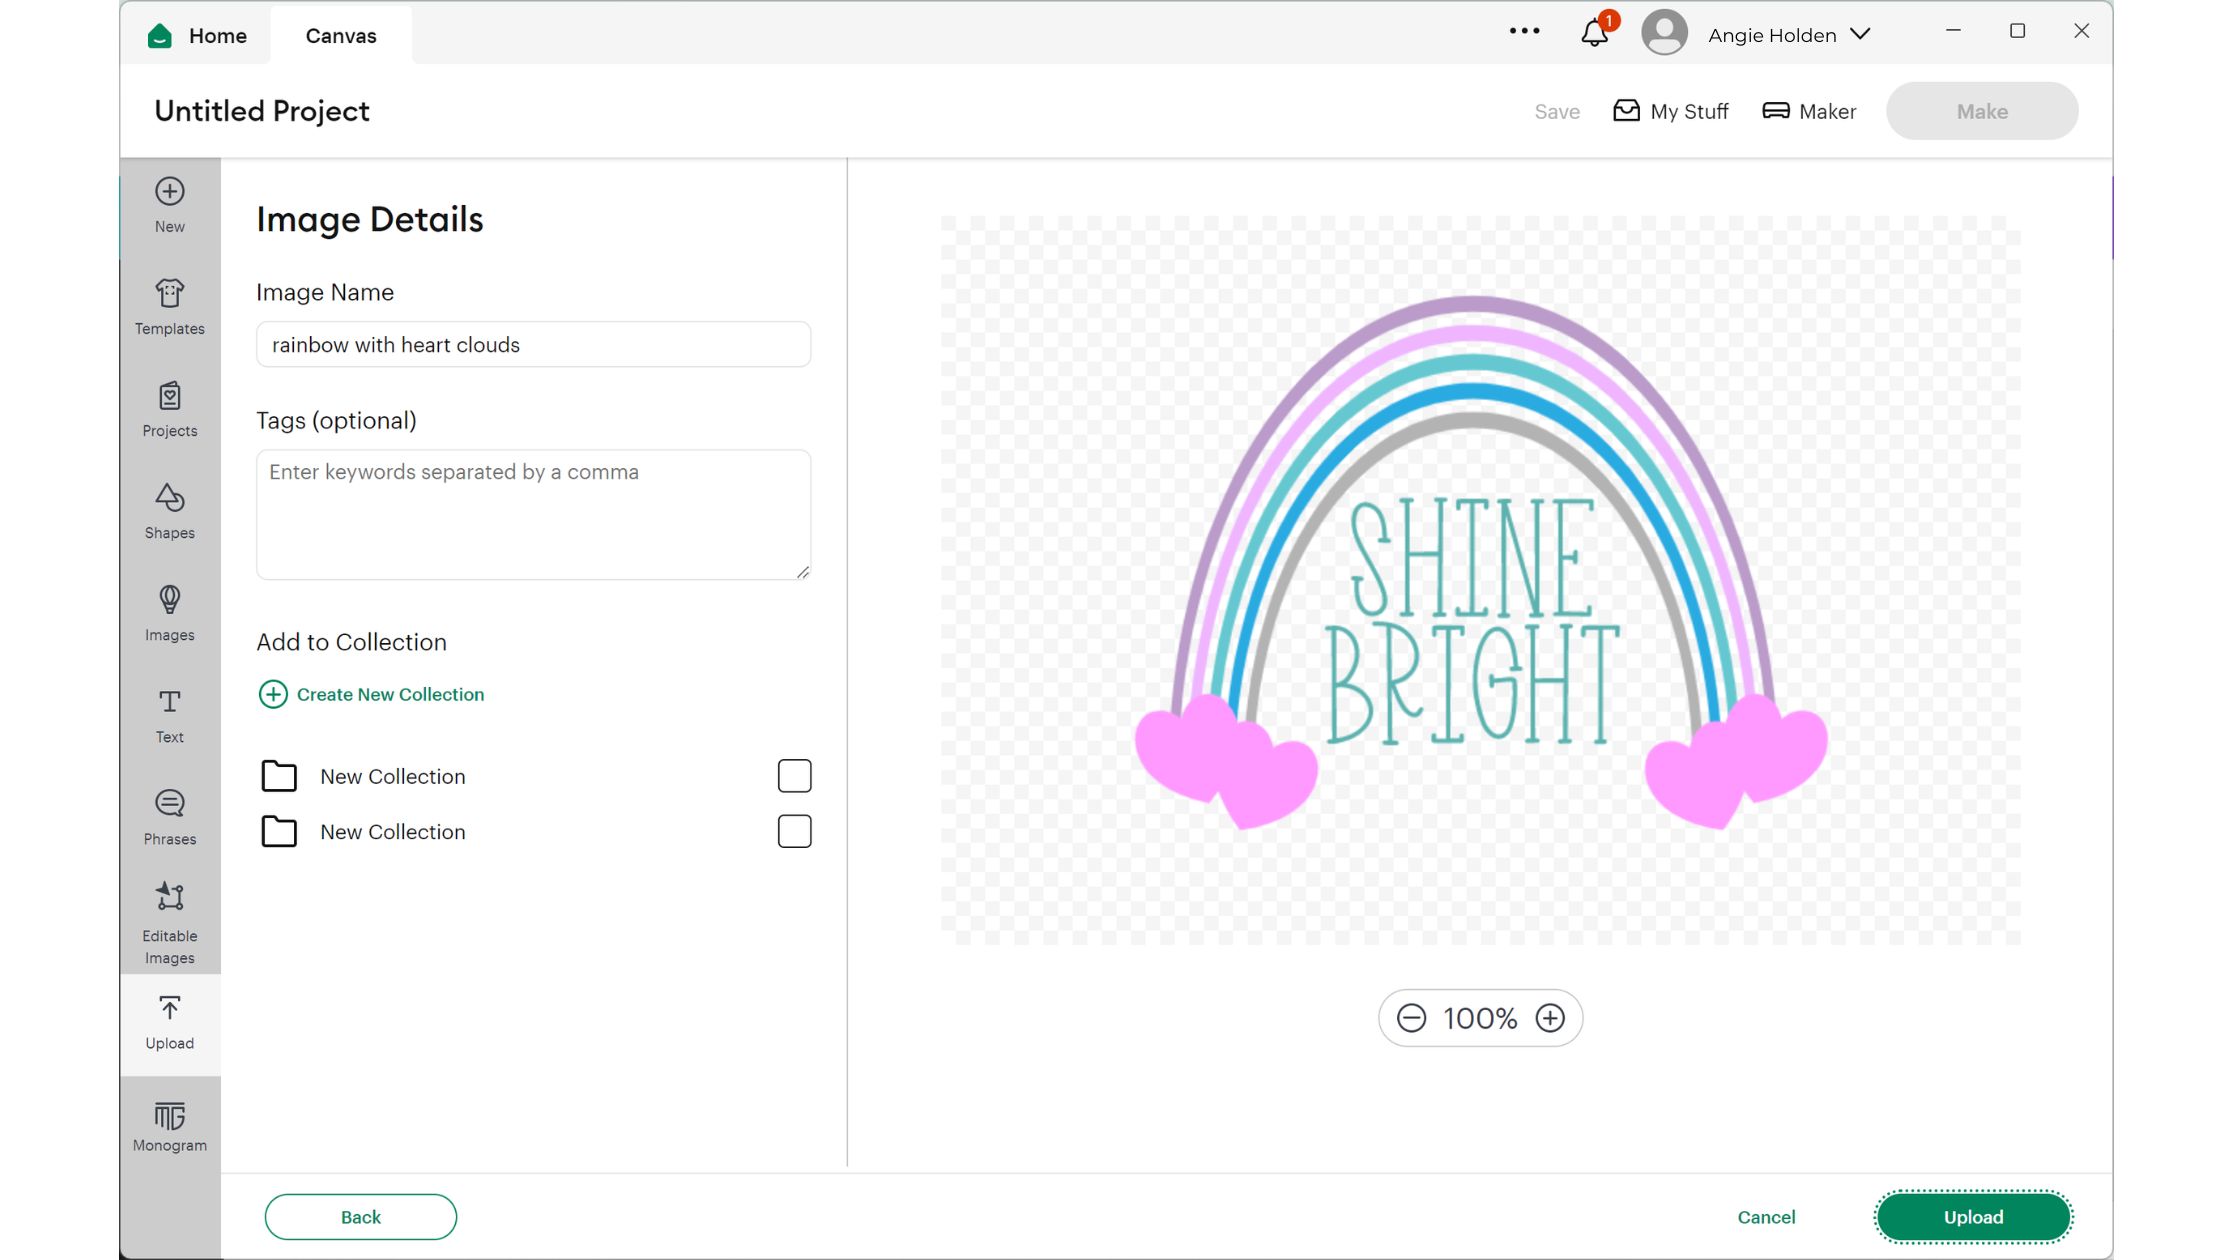Open the Projects sidebar icon

click(x=169, y=409)
